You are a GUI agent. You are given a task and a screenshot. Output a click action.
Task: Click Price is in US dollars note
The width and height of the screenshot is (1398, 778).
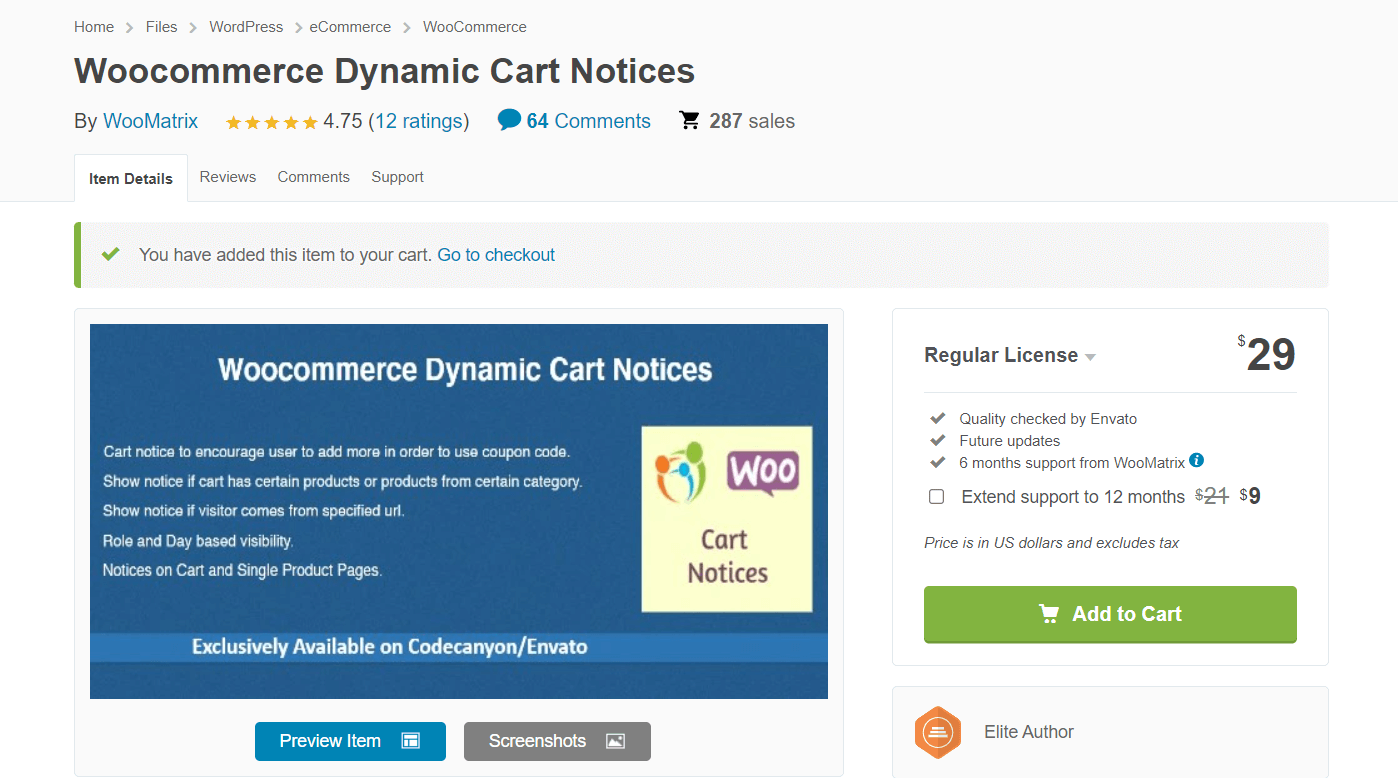point(1052,543)
